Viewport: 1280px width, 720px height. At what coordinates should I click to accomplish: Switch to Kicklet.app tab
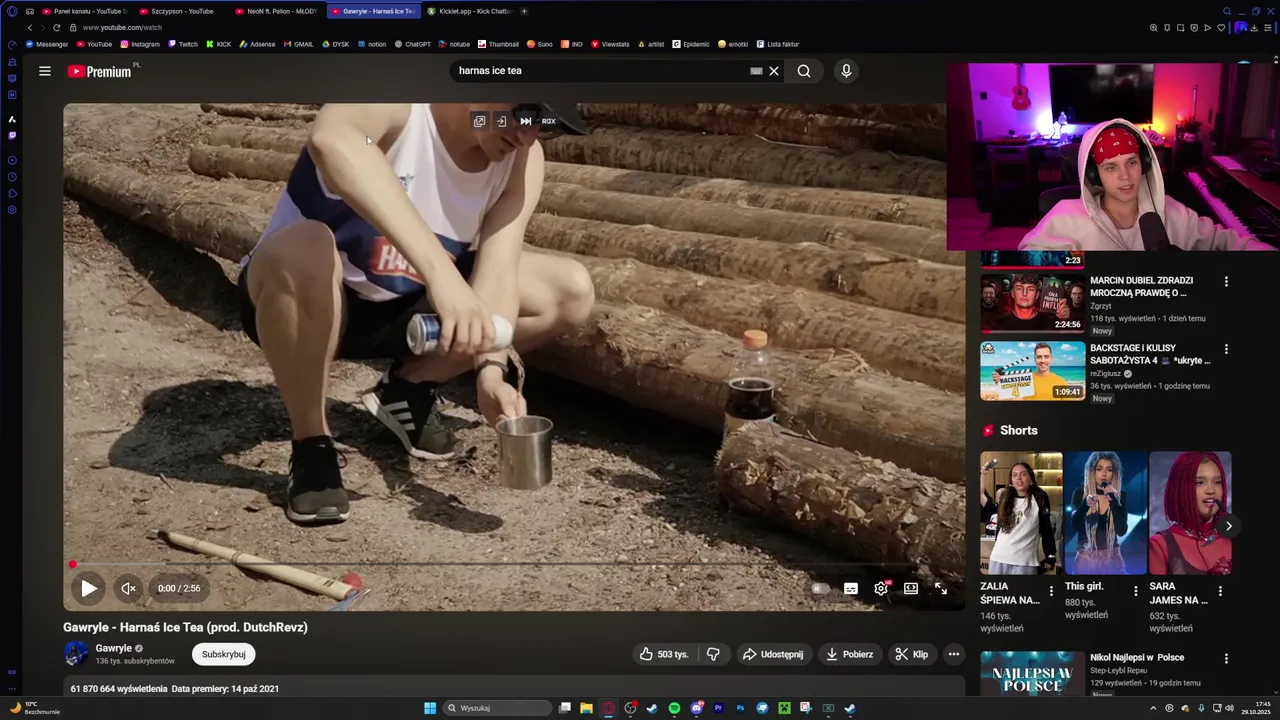pos(469,11)
